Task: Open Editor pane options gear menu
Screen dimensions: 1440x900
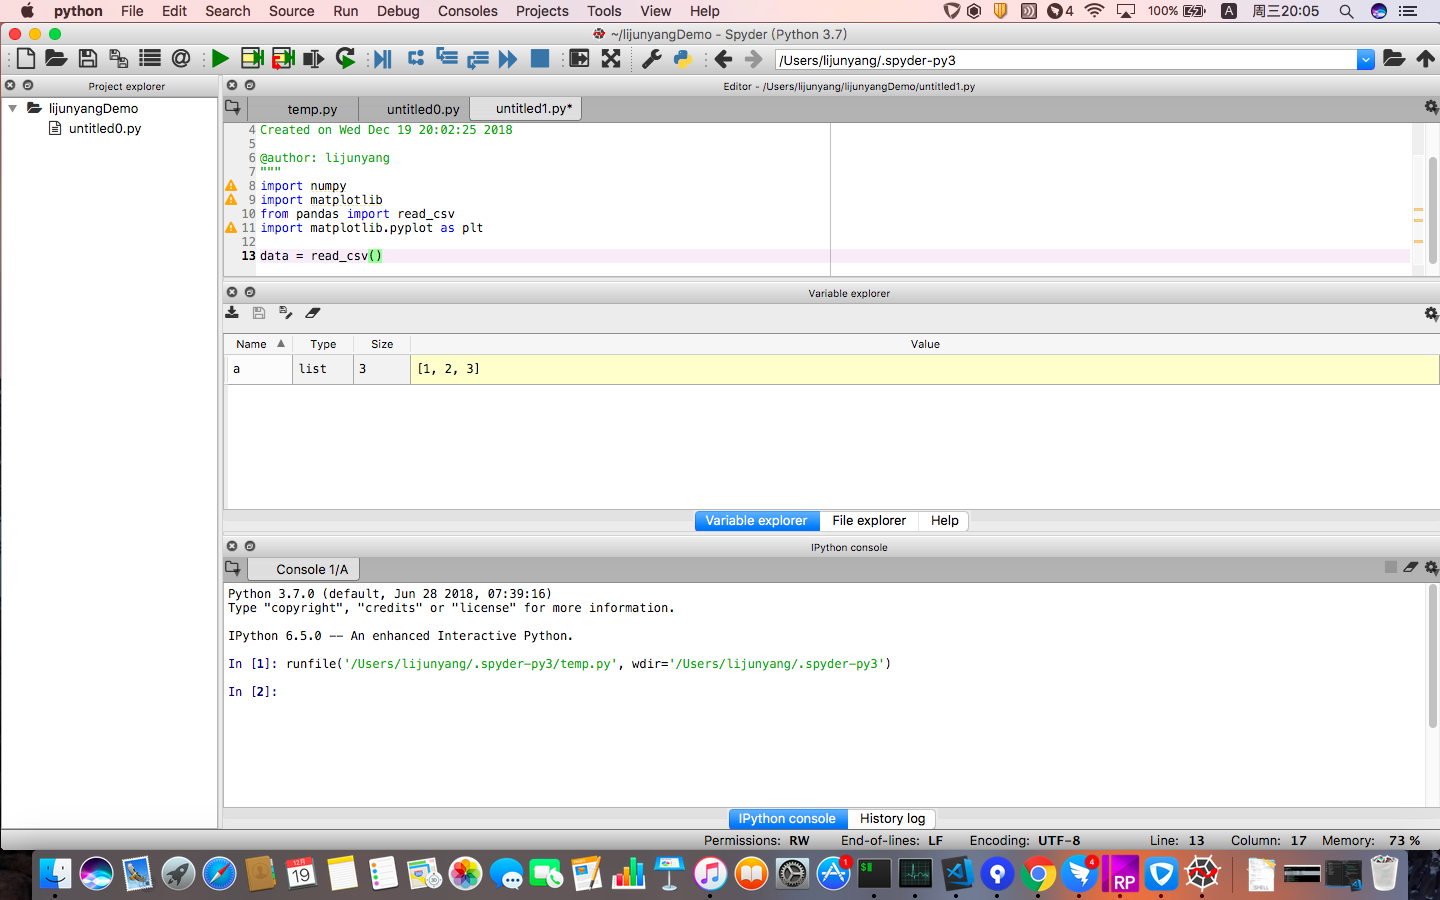Action: pyautogui.click(x=1431, y=107)
